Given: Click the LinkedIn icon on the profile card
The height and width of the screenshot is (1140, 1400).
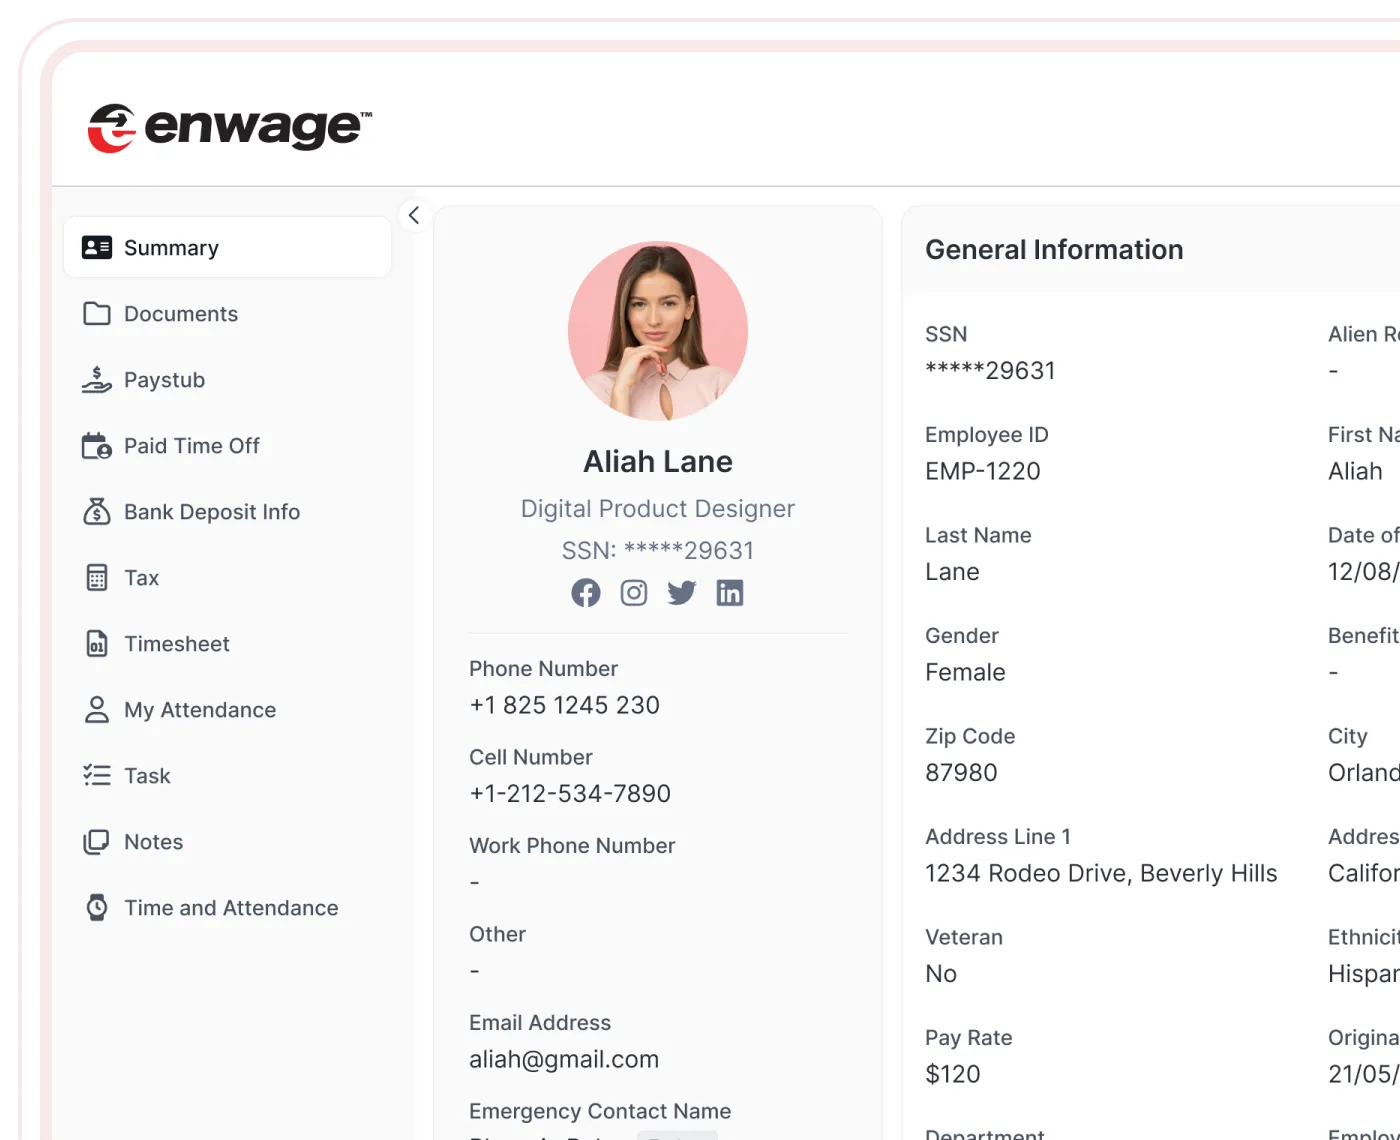Looking at the screenshot, I should pos(730,592).
